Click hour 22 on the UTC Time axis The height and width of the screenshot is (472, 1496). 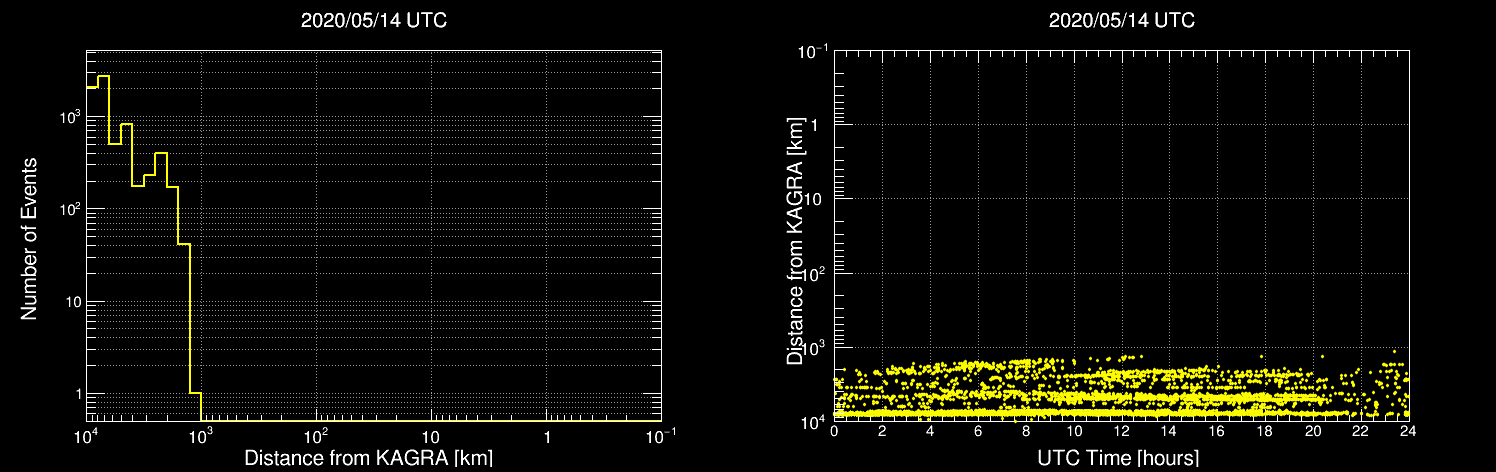(x=1361, y=433)
